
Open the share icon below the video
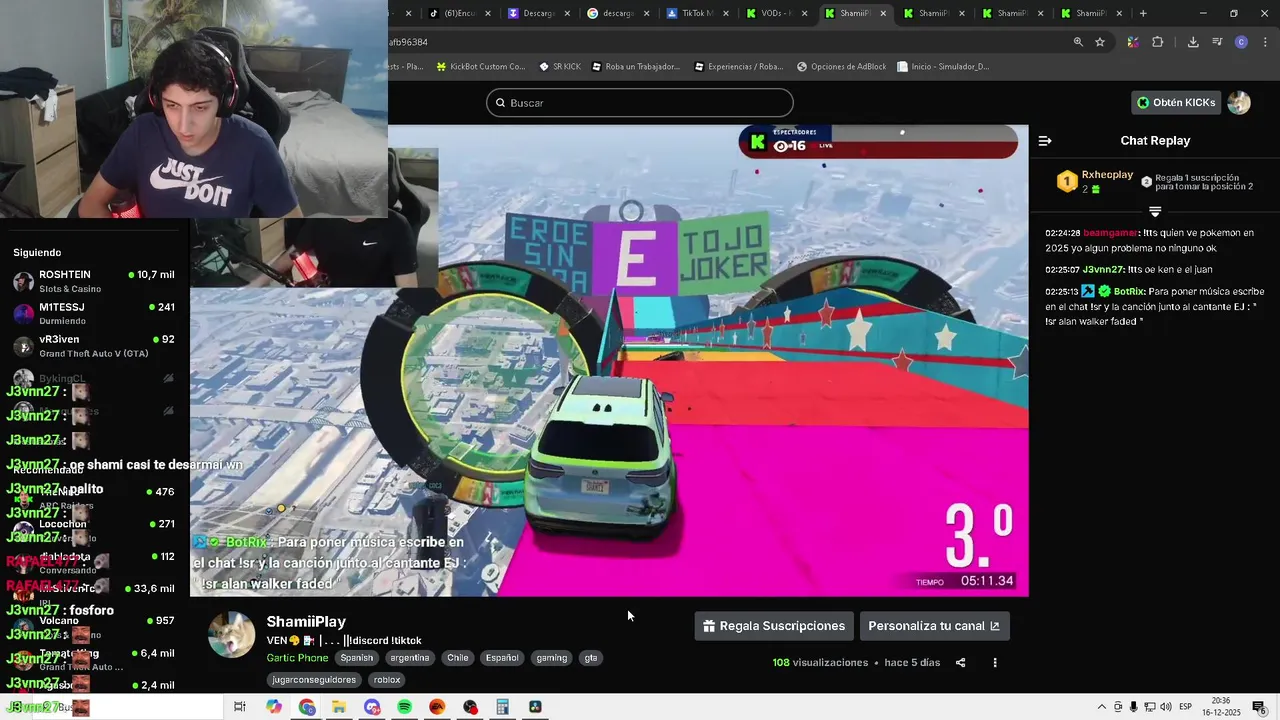click(x=961, y=663)
